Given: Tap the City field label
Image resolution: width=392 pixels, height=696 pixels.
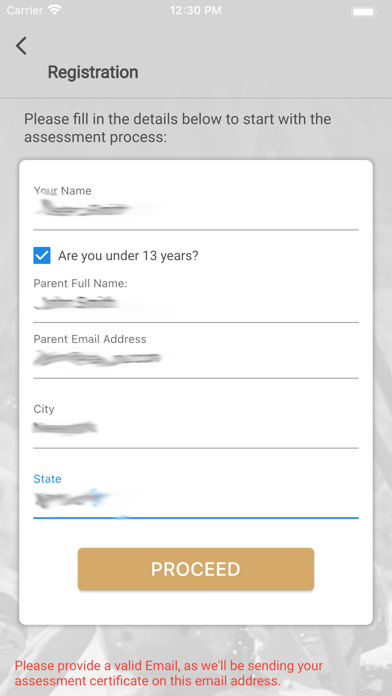Looking at the screenshot, I should pos(44,409).
